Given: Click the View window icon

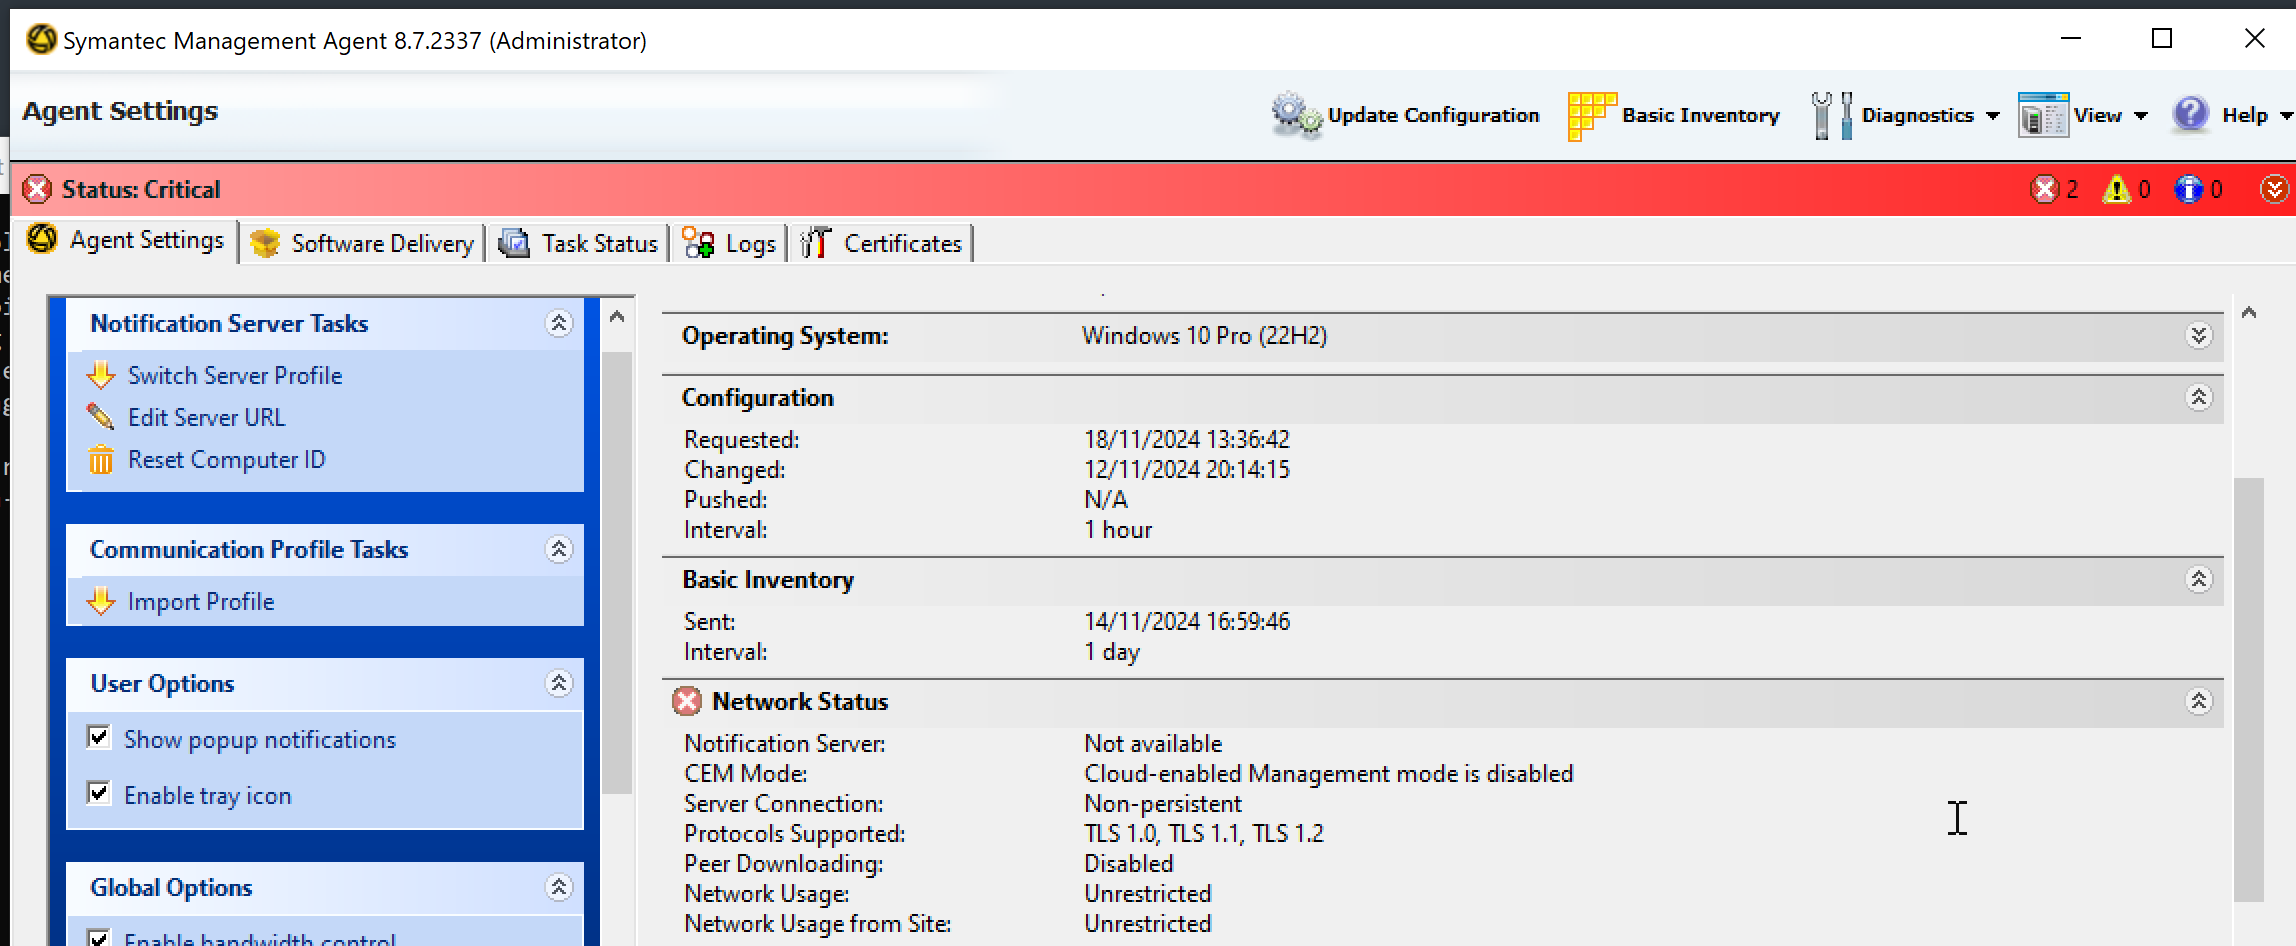Looking at the screenshot, I should [2043, 116].
